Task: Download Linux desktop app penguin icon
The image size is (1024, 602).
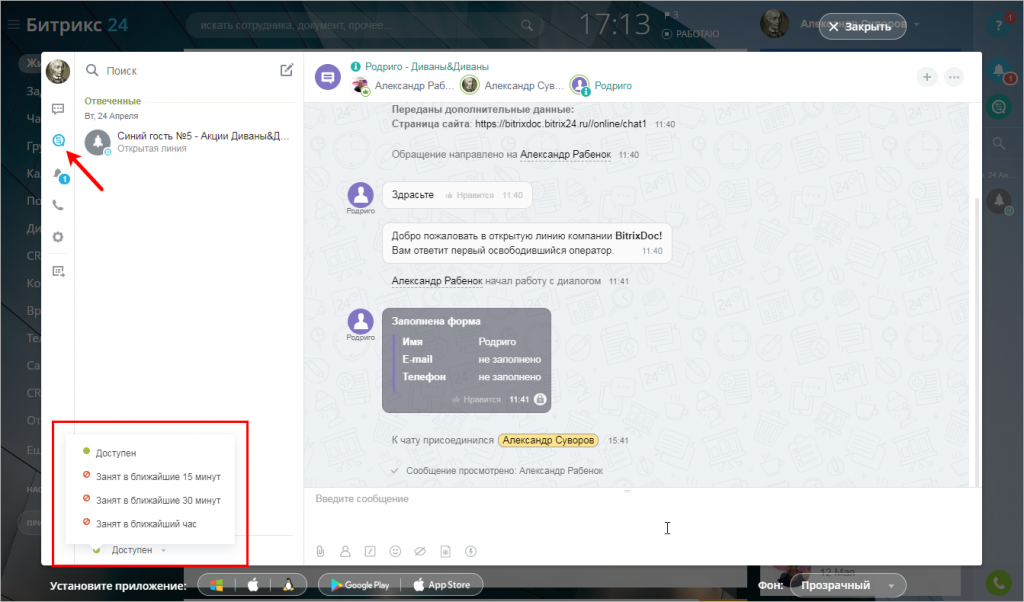Action: 288,585
